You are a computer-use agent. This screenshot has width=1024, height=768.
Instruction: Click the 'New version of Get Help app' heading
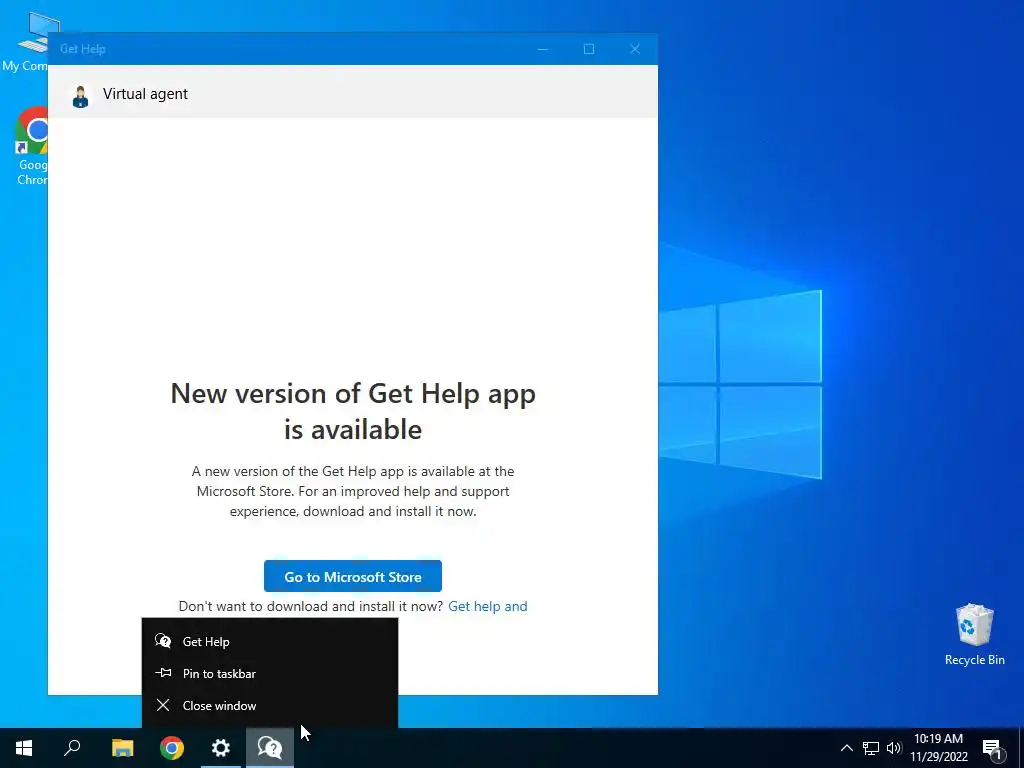tap(353, 411)
